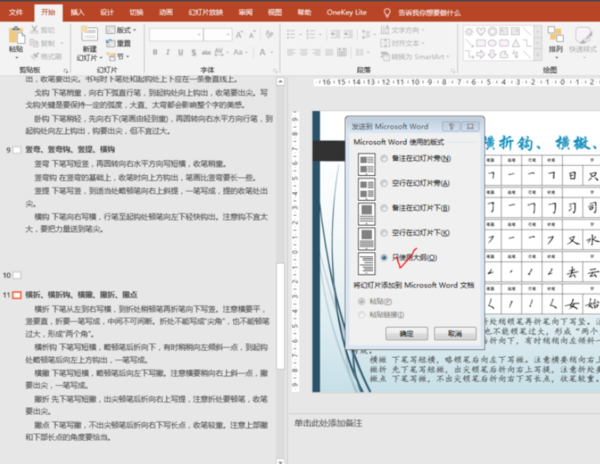Align text left in paragraph group

(x=291, y=52)
